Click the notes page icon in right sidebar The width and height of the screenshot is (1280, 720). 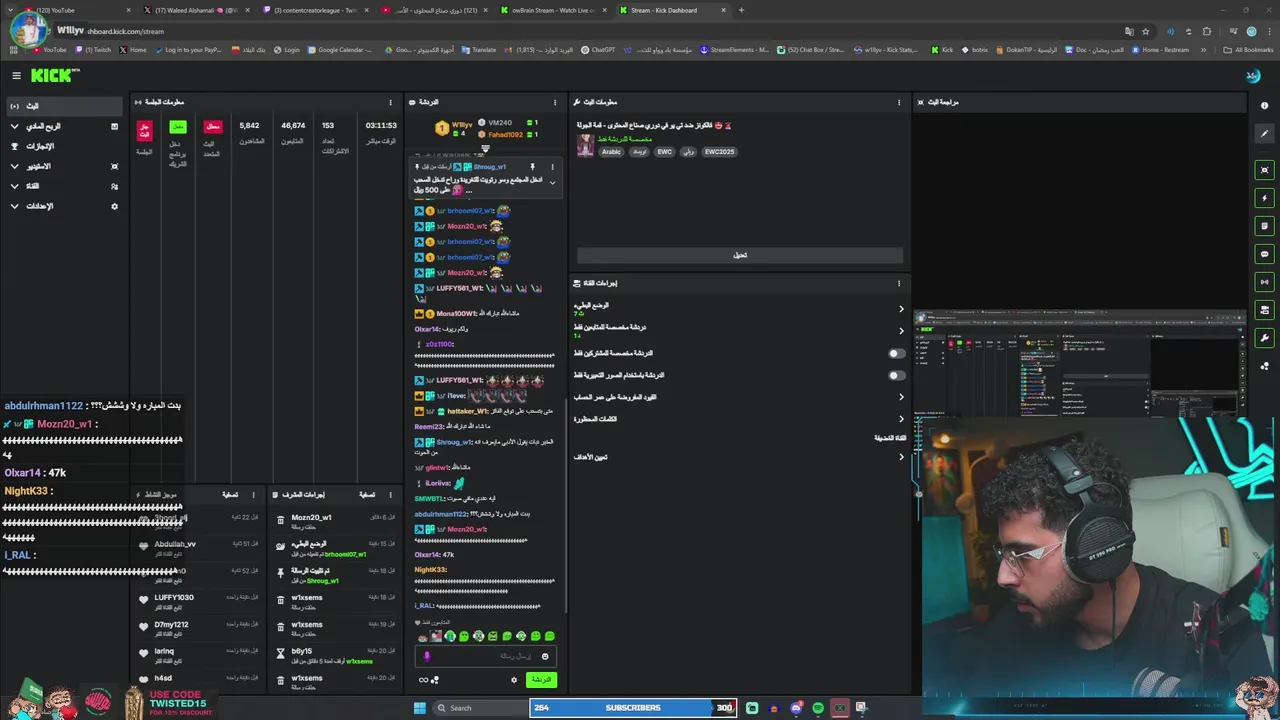(x=1264, y=226)
